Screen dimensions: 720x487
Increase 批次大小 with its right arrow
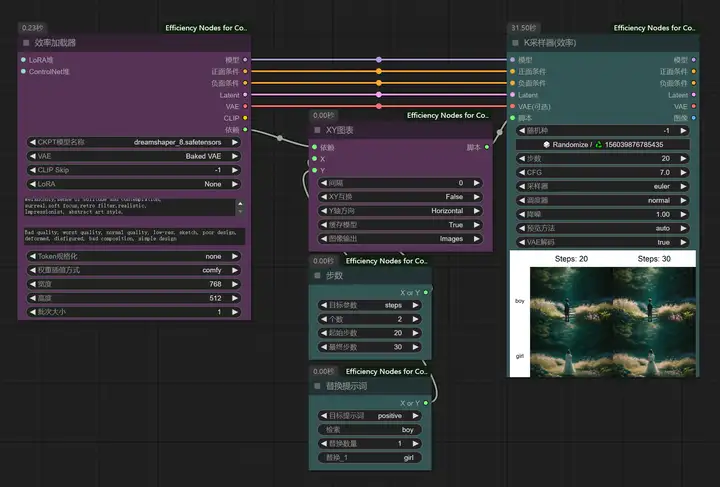235,312
